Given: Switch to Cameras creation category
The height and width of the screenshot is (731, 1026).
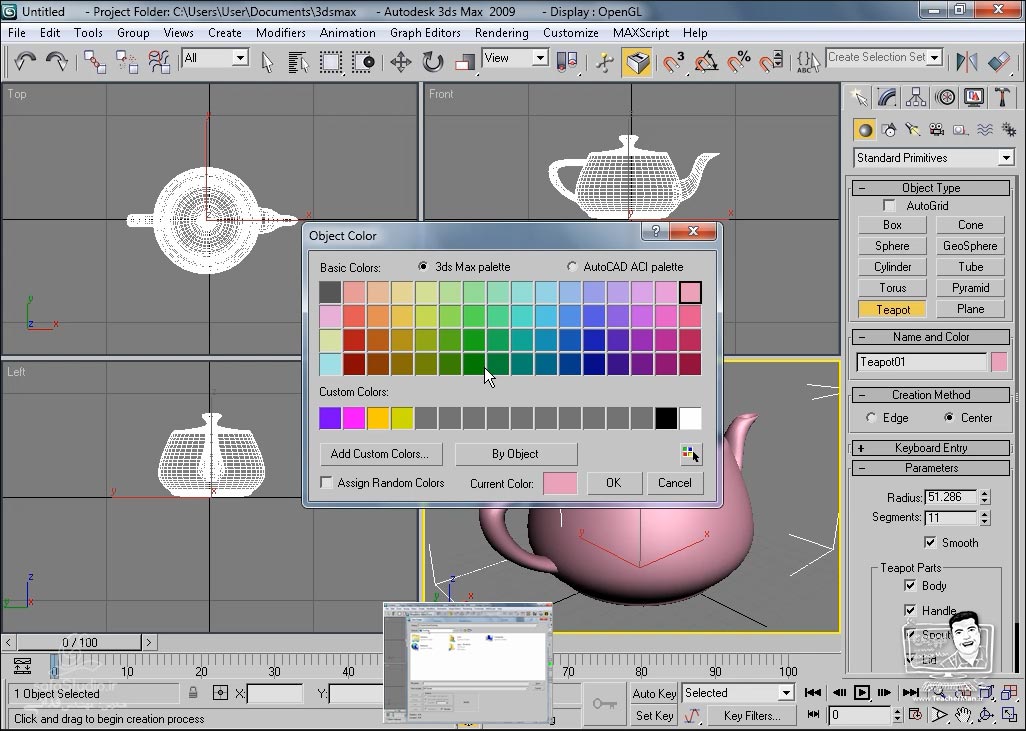Looking at the screenshot, I should click(937, 130).
